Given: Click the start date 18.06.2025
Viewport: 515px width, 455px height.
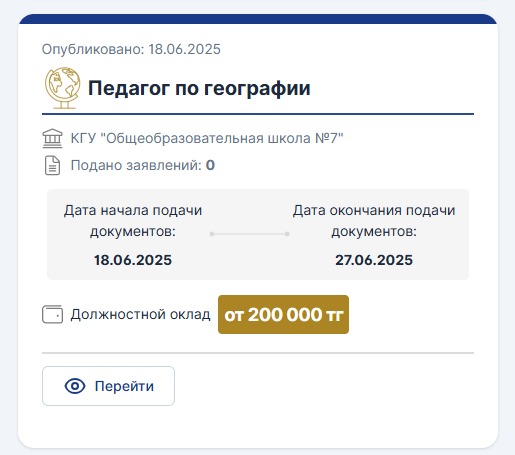Looking at the screenshot, I should (x=133, y=260).
